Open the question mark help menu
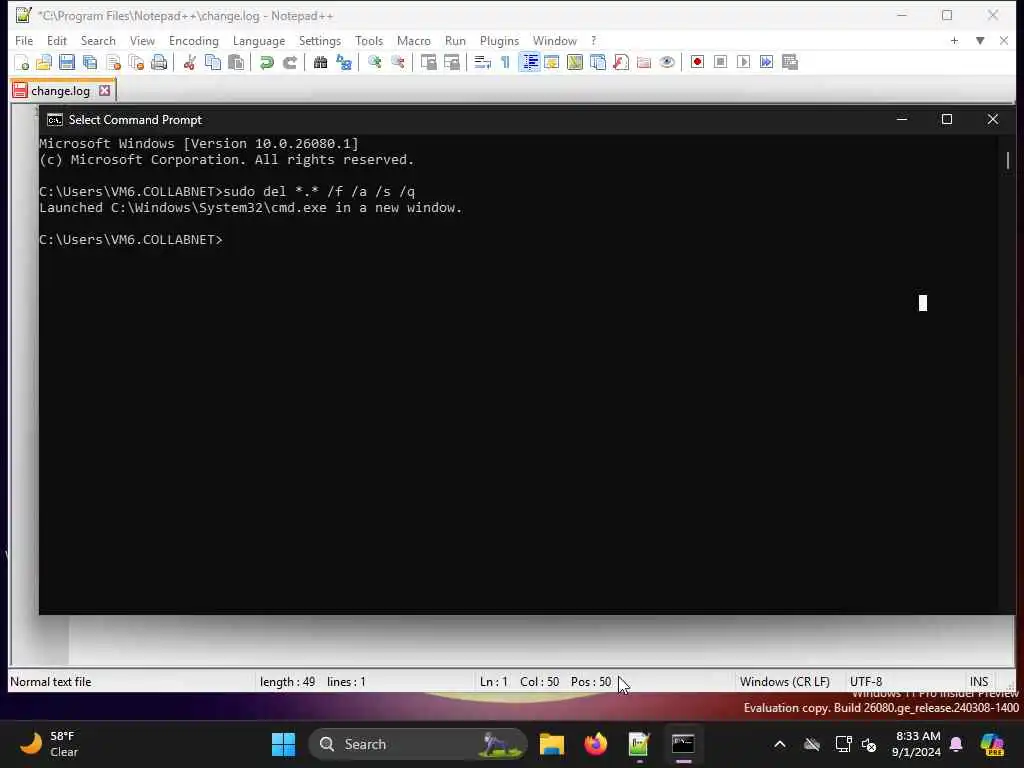The height and width of the screenshot is (768, 1024). click(x=594, y=40)
